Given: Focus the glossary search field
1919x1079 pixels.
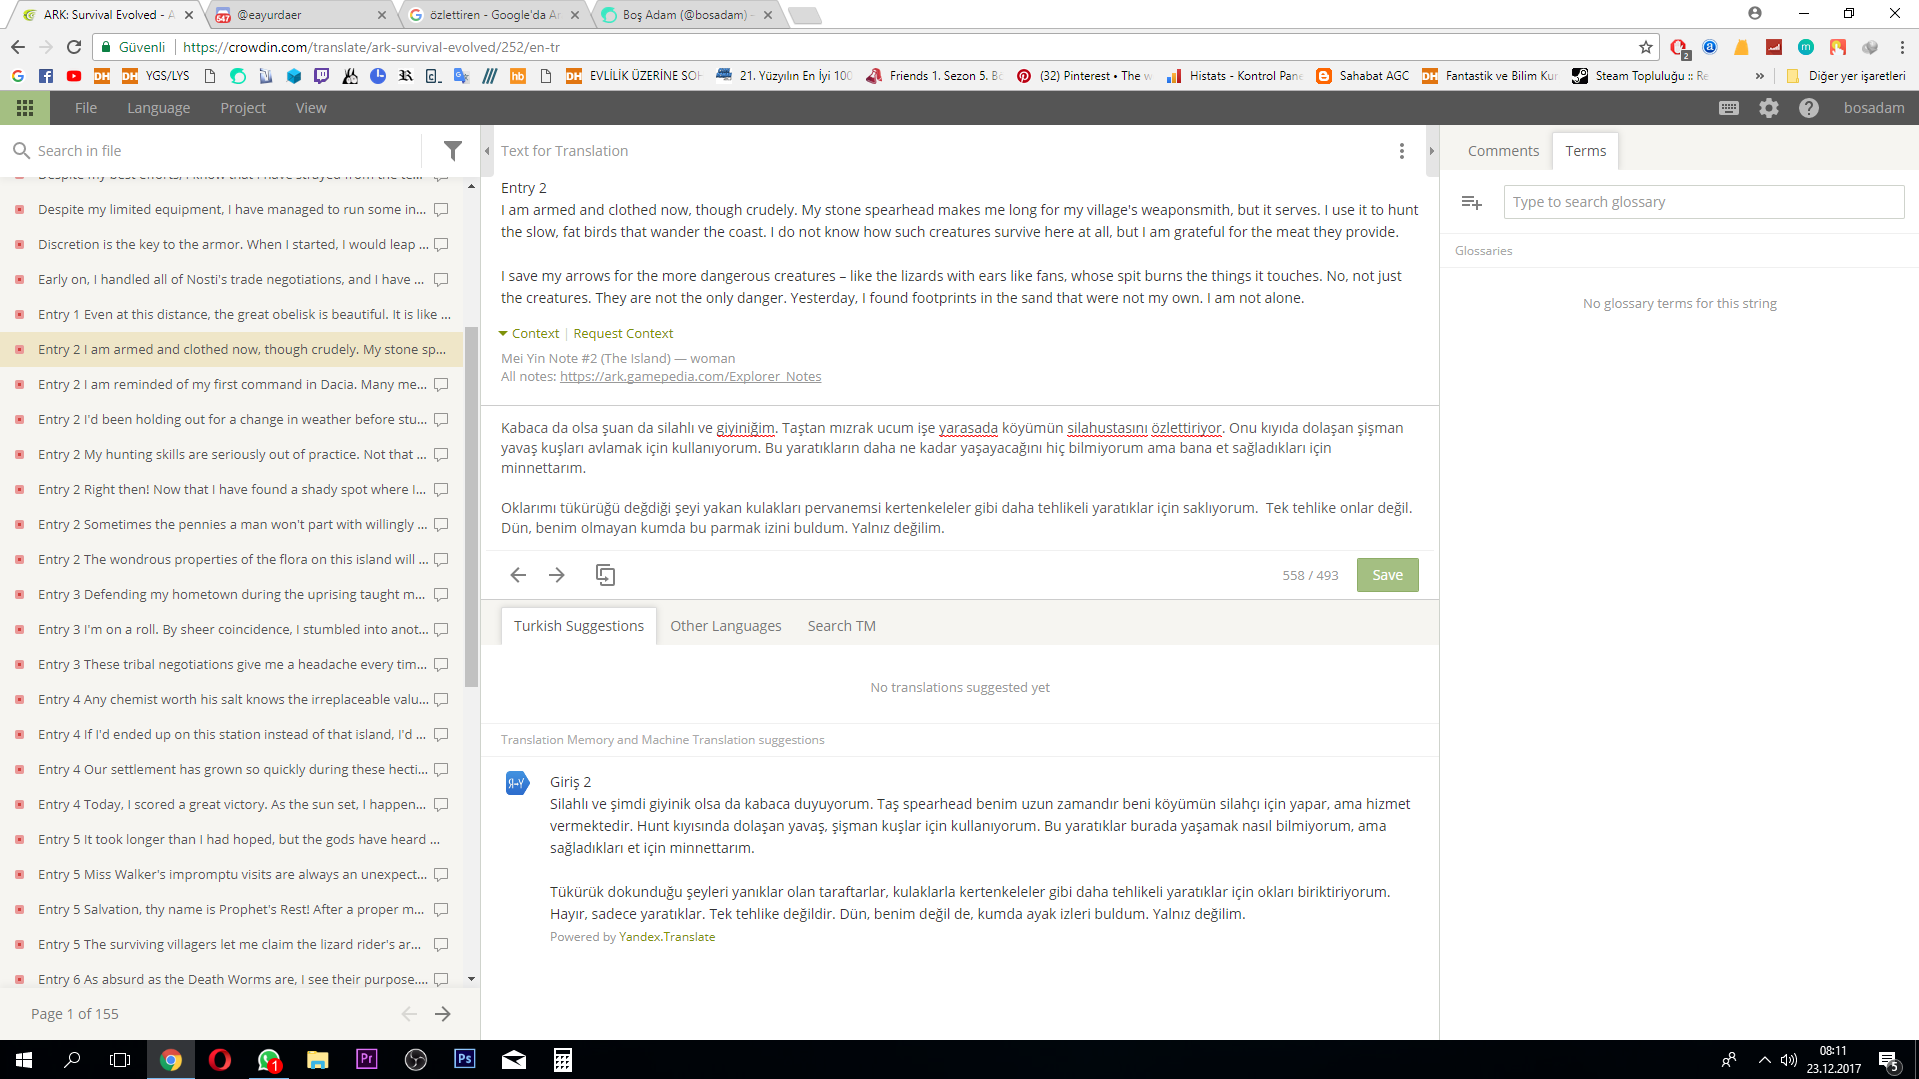Looking at the screenshot, I should point(1704,202).
